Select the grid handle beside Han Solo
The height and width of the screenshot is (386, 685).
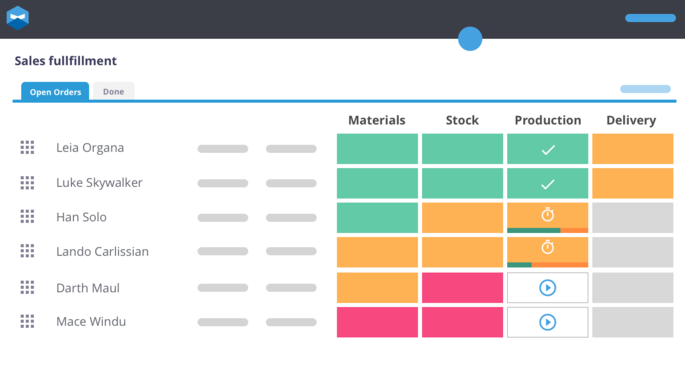click(x=27, y=217)
